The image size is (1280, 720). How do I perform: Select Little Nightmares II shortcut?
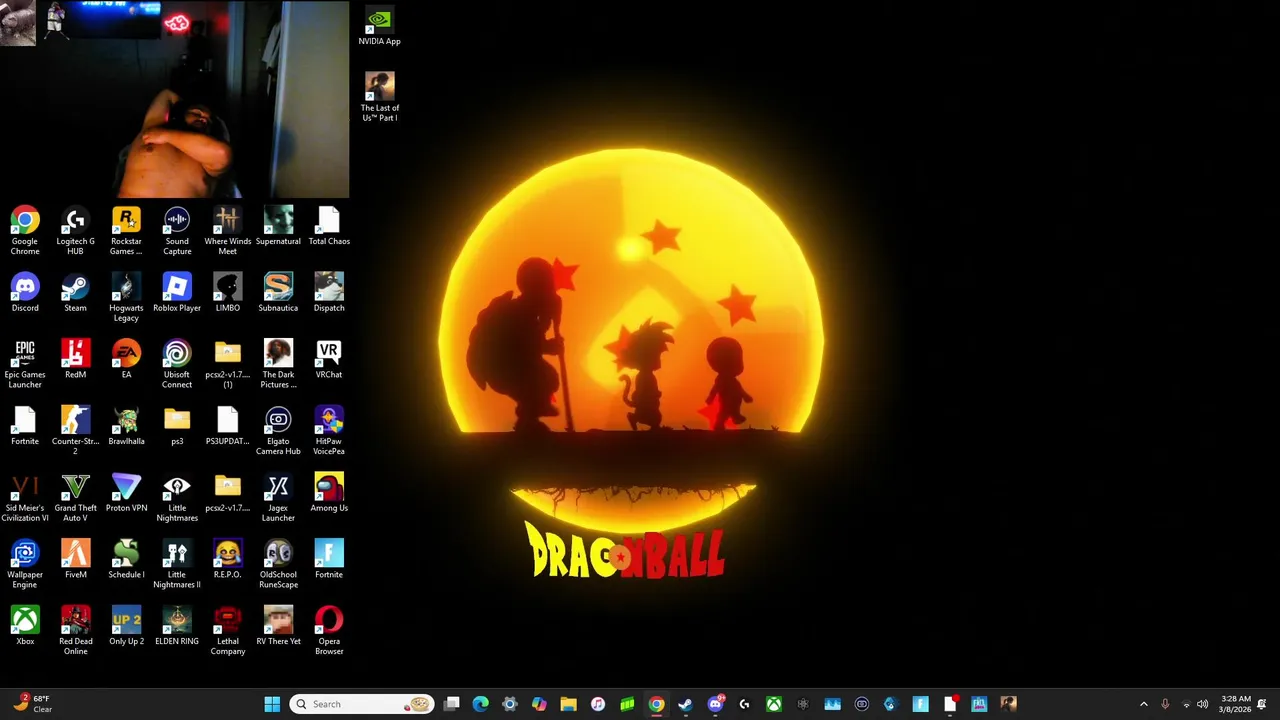[177, 564]
